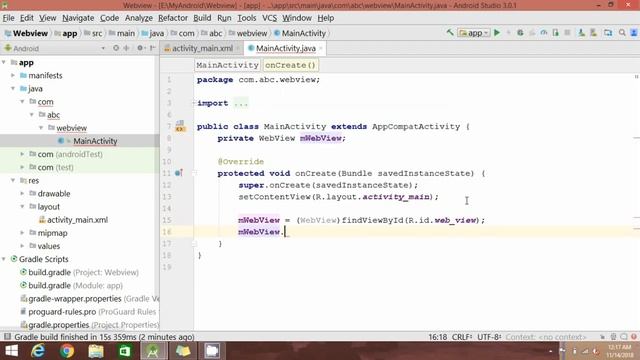Click the gutter override marker on line 11
This screenshot has width=640, height=360.
(x=178, y=173)
